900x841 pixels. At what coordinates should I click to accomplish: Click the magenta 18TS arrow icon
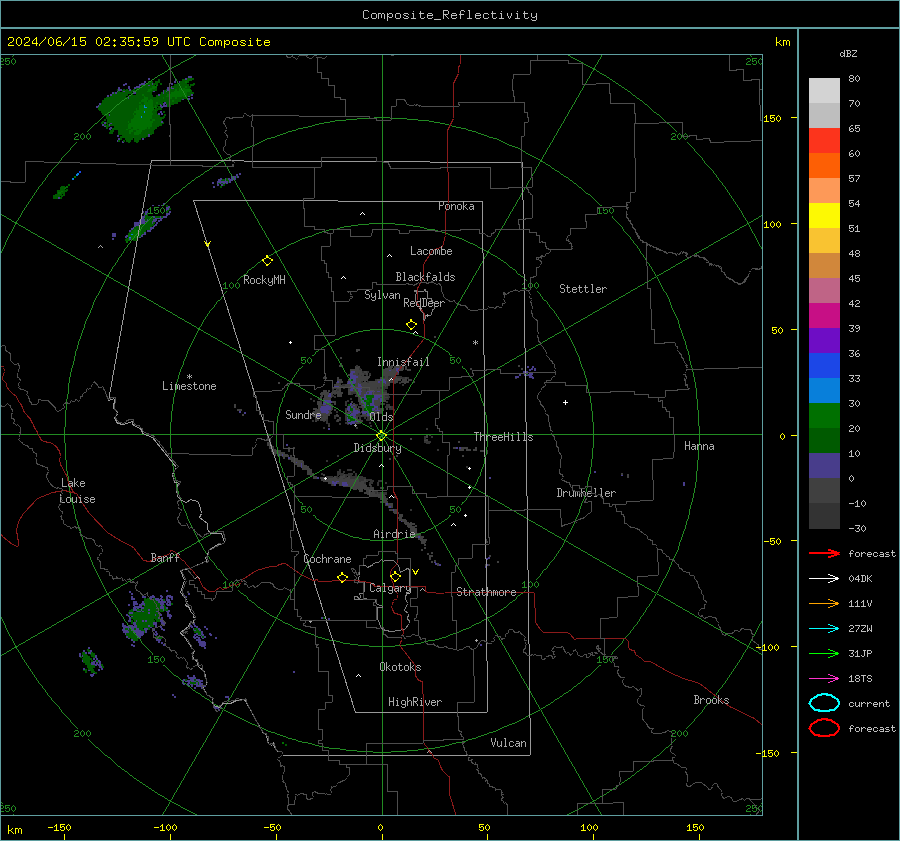[x=824, y=679]
